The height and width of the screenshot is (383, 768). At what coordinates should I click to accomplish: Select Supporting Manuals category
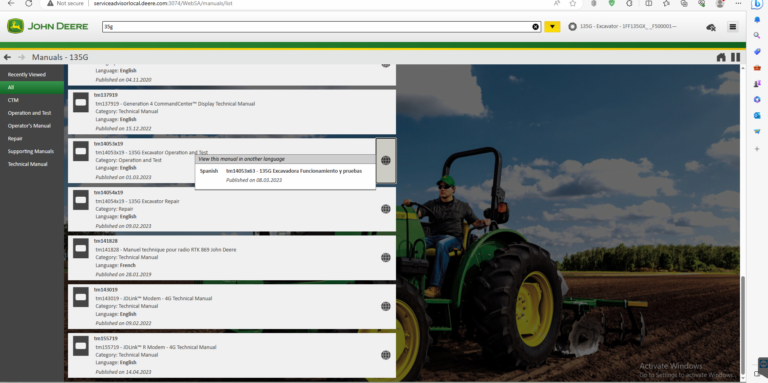(x=32, y=151)
